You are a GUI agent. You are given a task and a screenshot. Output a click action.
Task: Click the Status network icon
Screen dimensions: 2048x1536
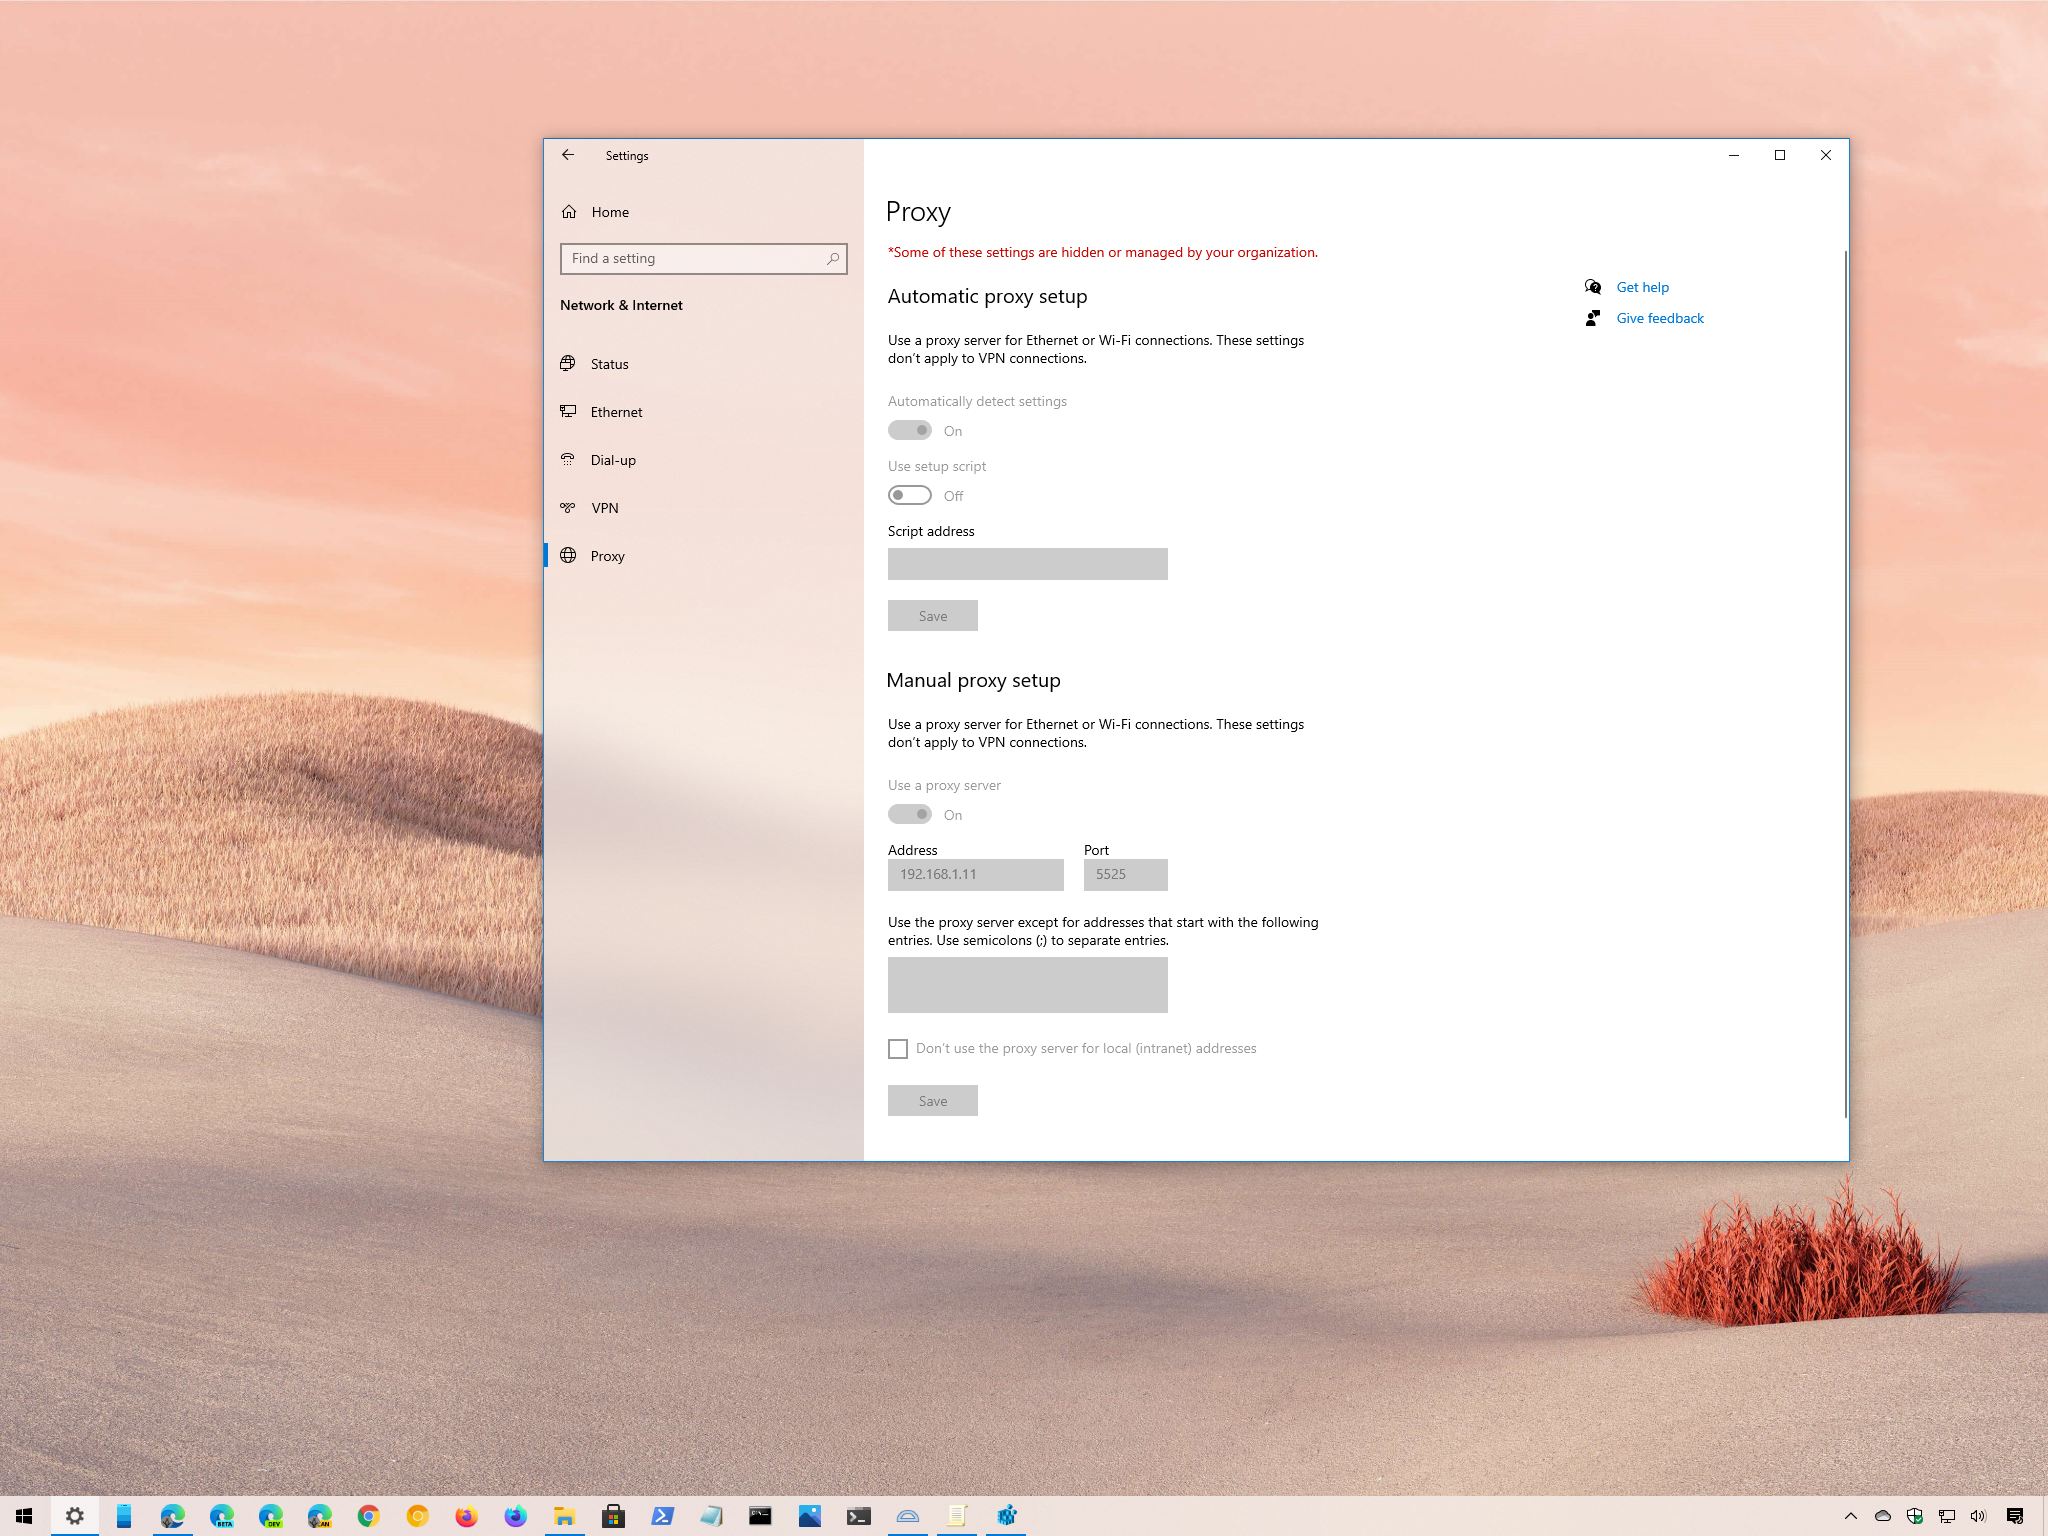coord(572,363)
